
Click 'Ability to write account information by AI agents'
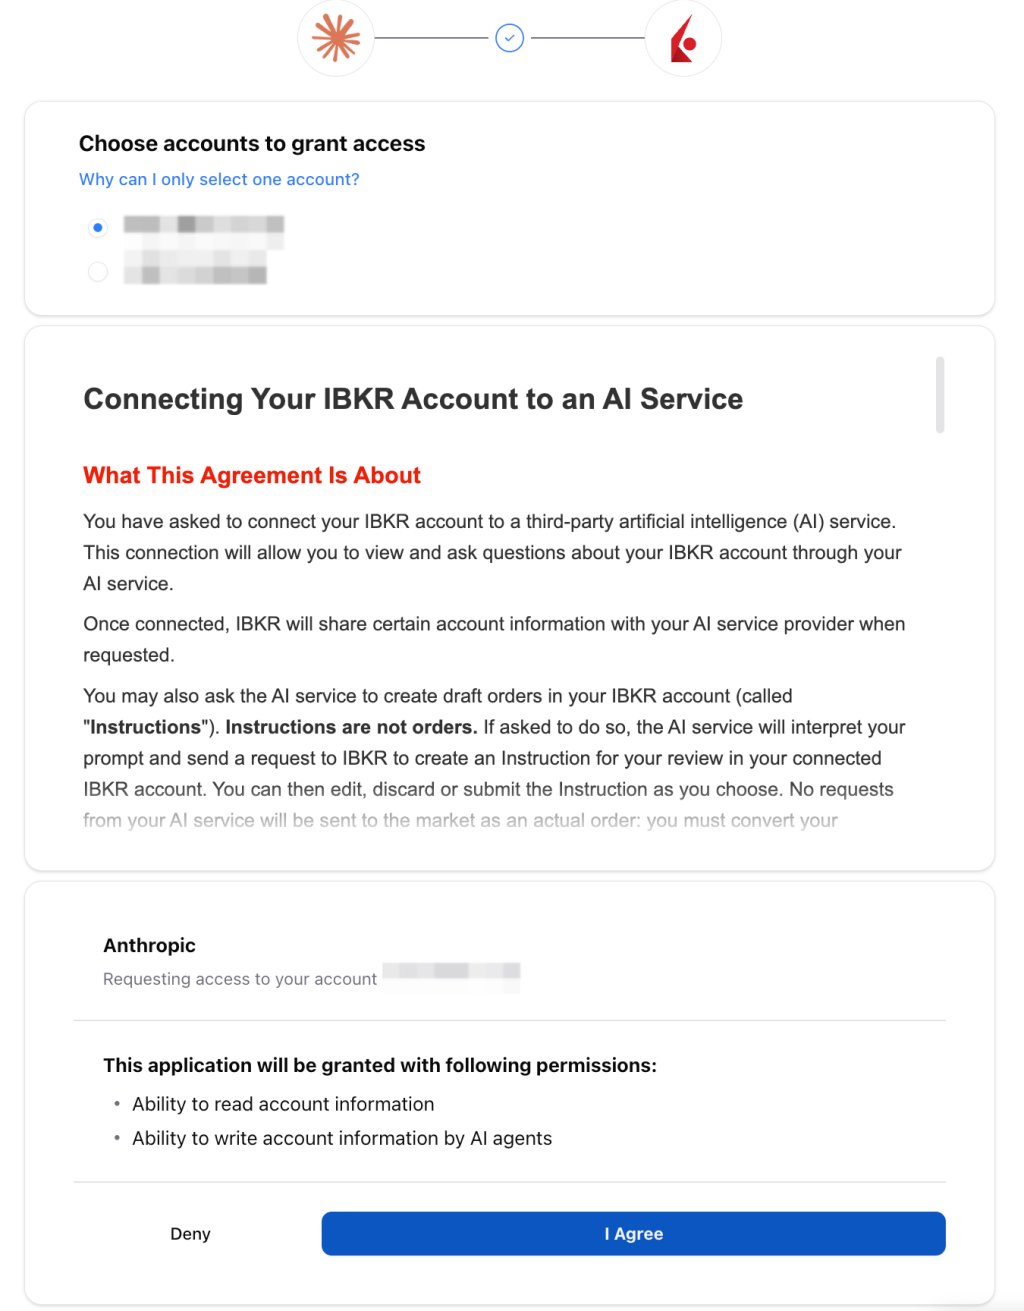(x=342, y=1138)
